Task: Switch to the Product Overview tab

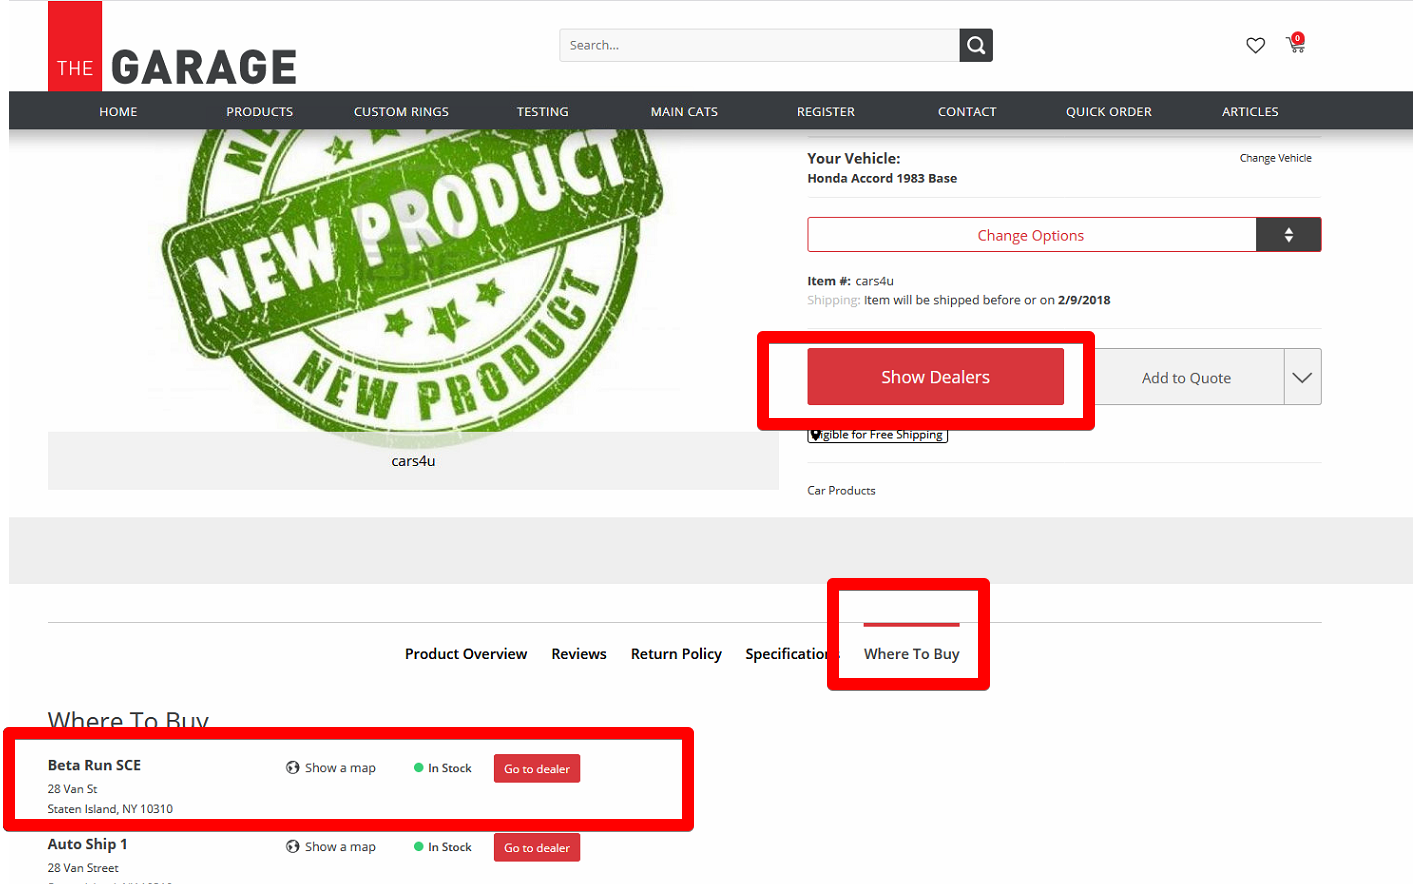Action: coord(466,654)
